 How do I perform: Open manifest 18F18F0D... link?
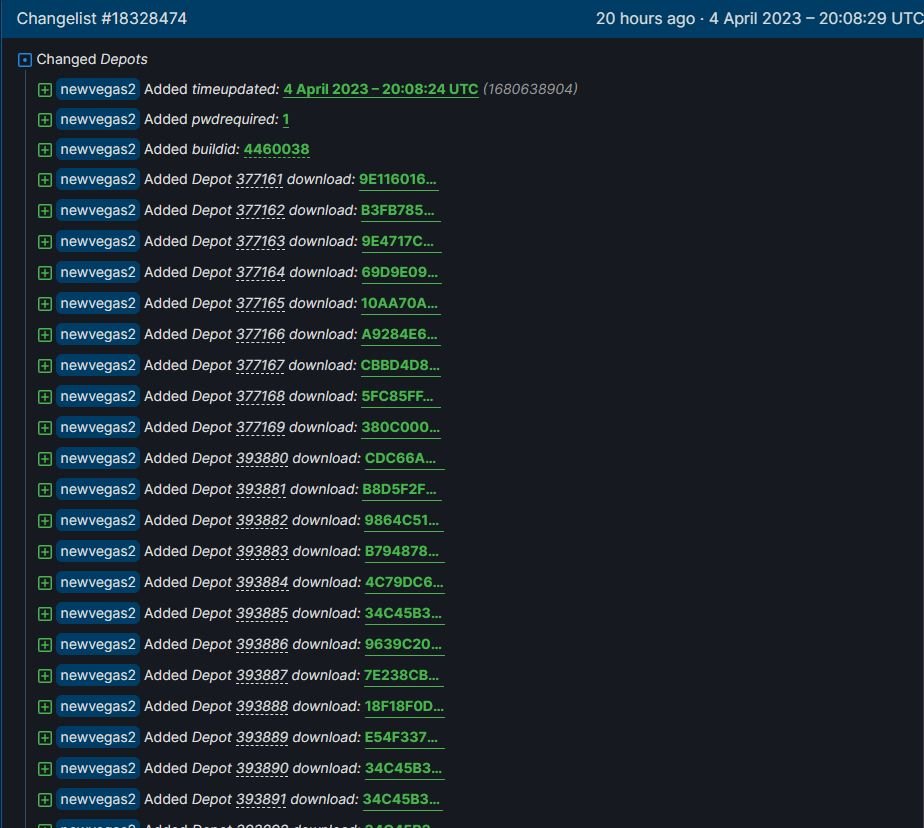coord(404,707)
